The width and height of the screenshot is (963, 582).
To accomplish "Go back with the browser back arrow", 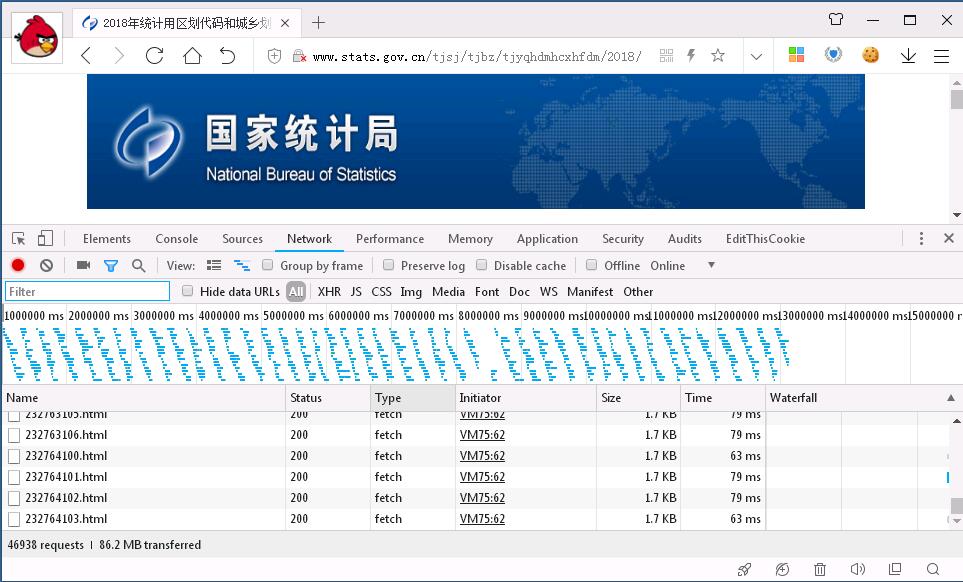I will tap(86, 56).
